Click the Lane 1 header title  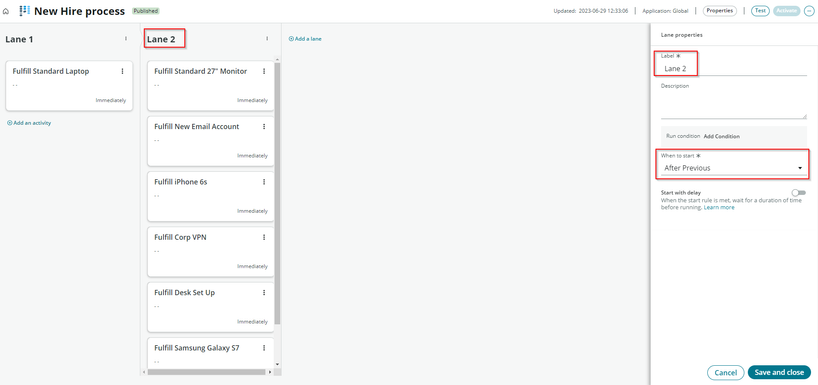[19, 39]
